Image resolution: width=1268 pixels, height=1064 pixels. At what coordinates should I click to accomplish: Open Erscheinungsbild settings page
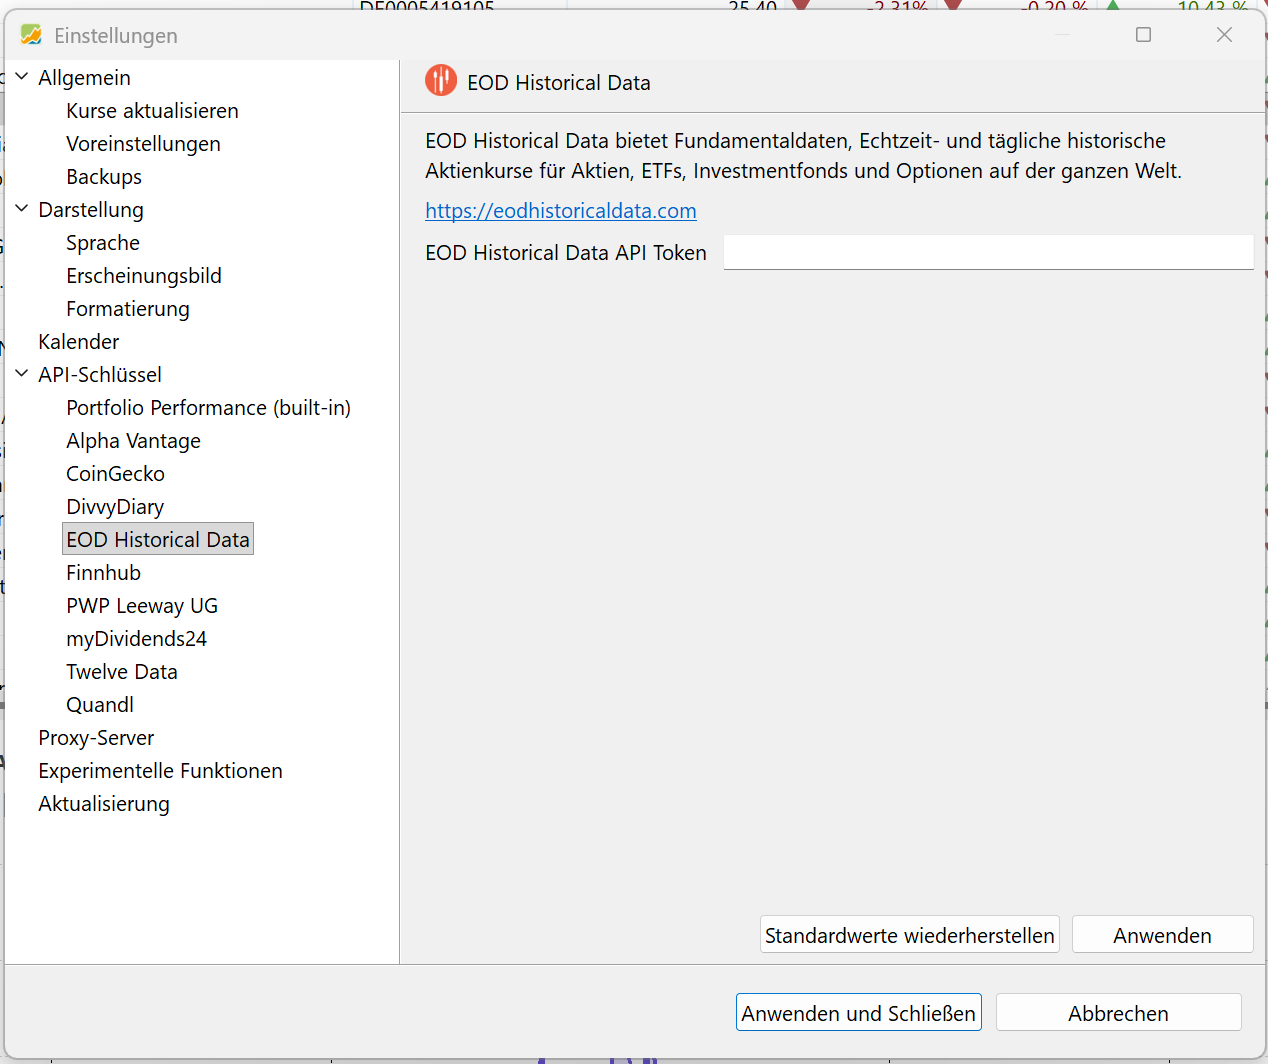tap(144, 276)
